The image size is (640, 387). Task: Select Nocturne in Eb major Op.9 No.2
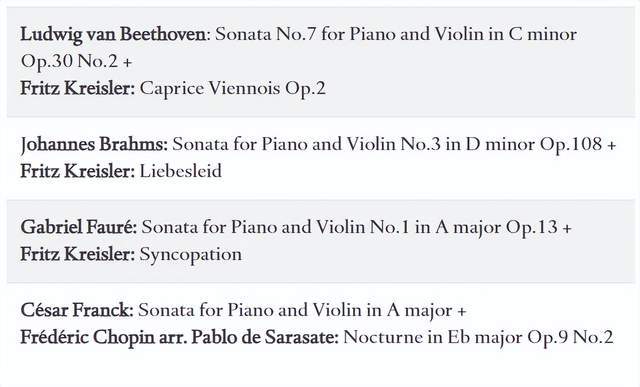478,338
